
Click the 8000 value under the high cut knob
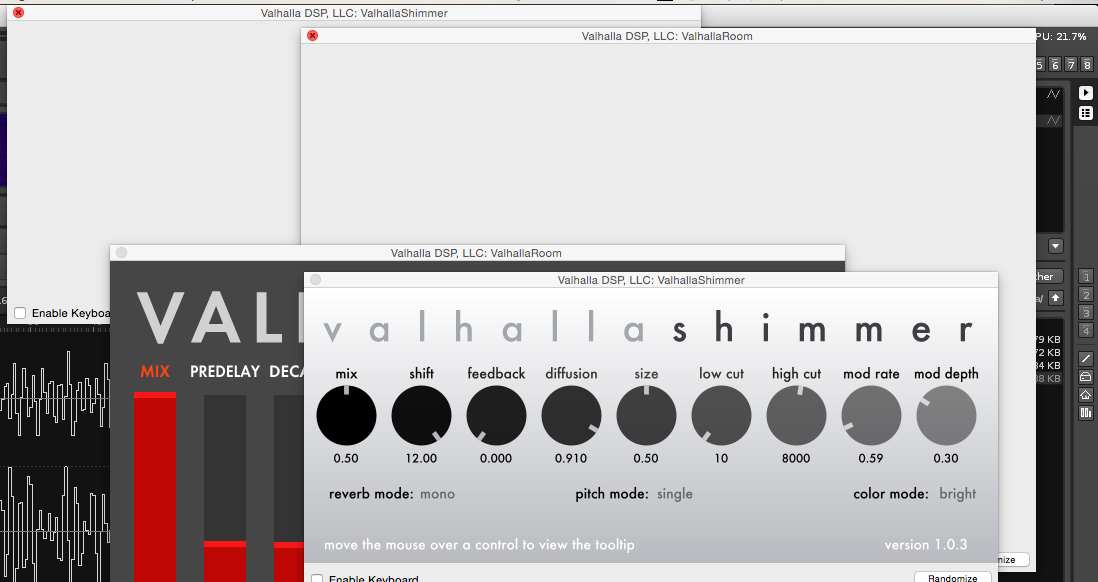pyautogui.click(x=796, y=458)
